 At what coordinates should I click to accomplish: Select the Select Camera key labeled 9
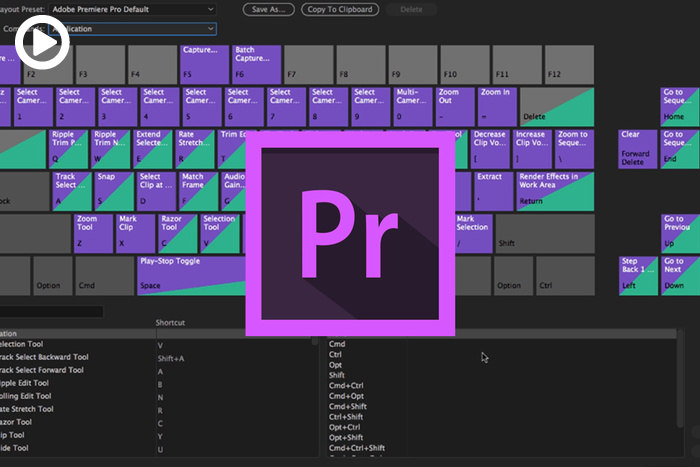pyautogui.click(x=371, y=107)
